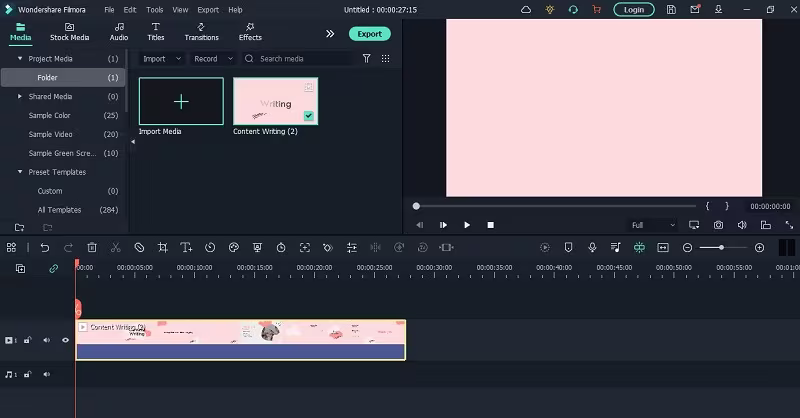Image resolution: width=800 pixels, height=418 pixels.
Task: Open the Titles tab
Action: coord(156,32)
